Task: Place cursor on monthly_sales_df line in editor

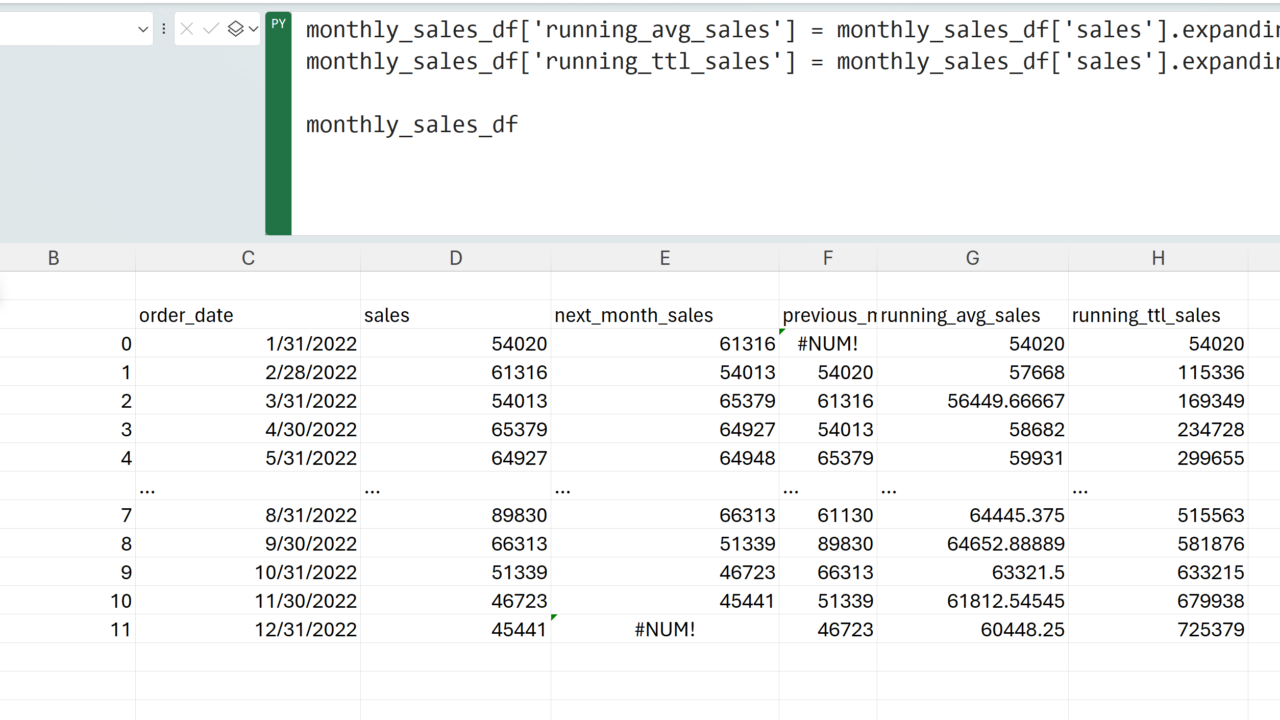Action: pos(412,125)
